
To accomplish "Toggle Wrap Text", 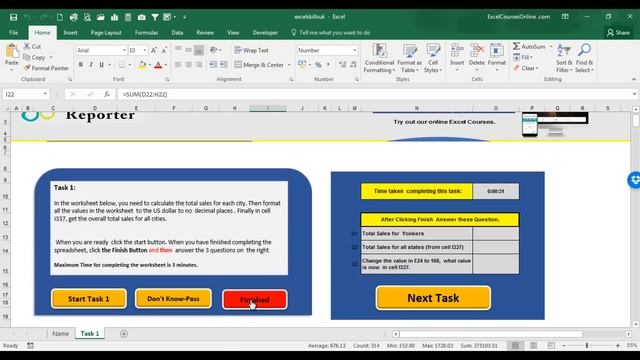I will pyautogui.click(x=251, y=50).
